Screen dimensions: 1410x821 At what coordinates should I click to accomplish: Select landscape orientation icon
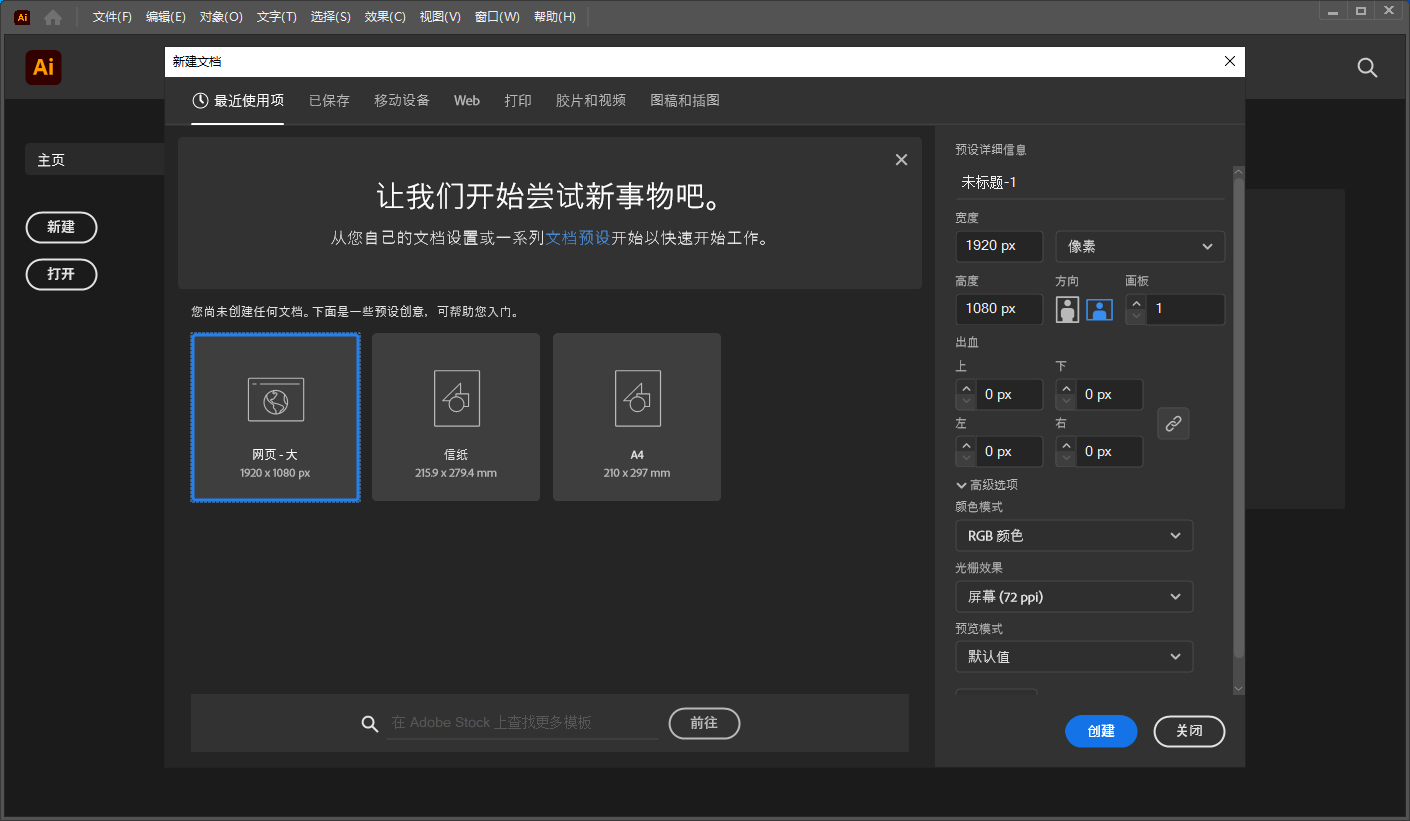coord(1100,310)
